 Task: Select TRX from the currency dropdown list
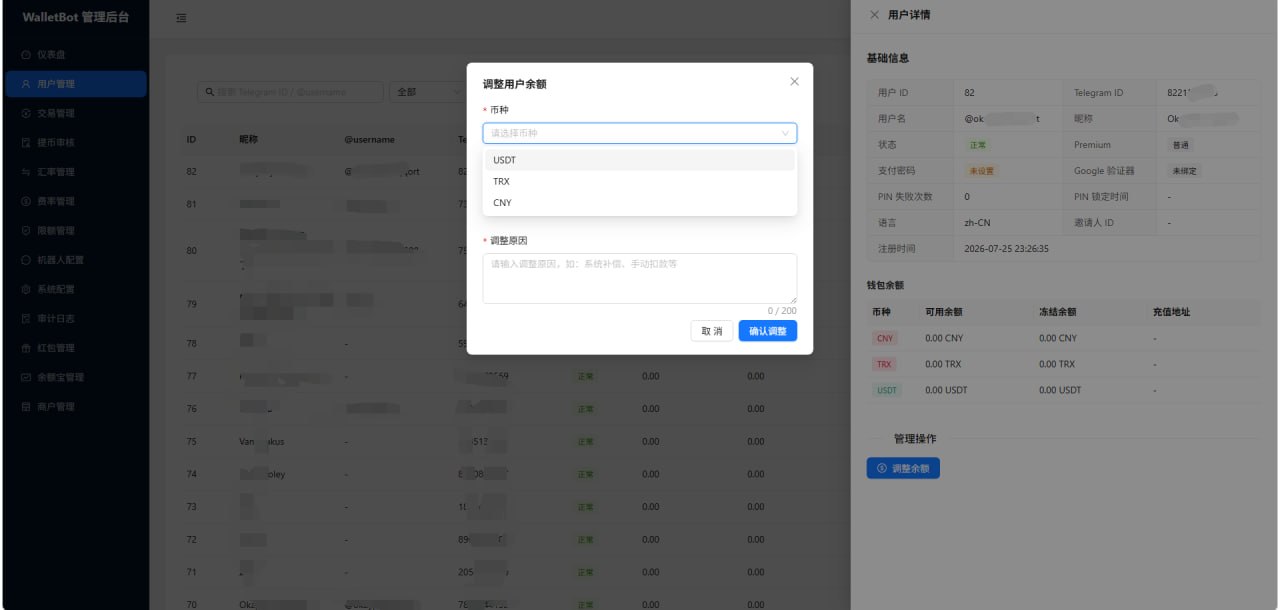640,181
